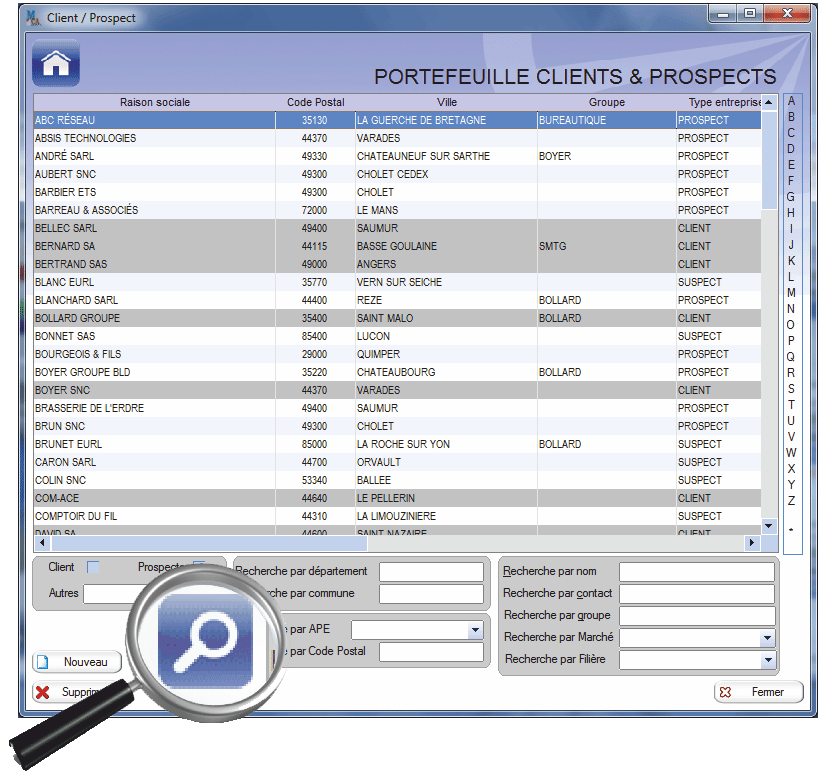Select the BRUNET EURL row
This screenshot has width=823, height=777.
[x=397, y=444]
